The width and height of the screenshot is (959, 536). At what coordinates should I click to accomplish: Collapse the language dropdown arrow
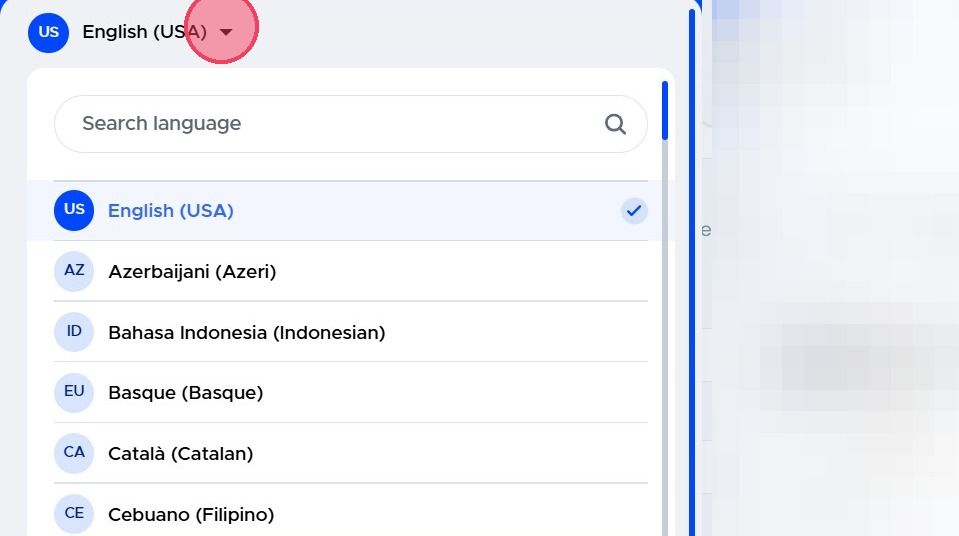tap(226, 32)
